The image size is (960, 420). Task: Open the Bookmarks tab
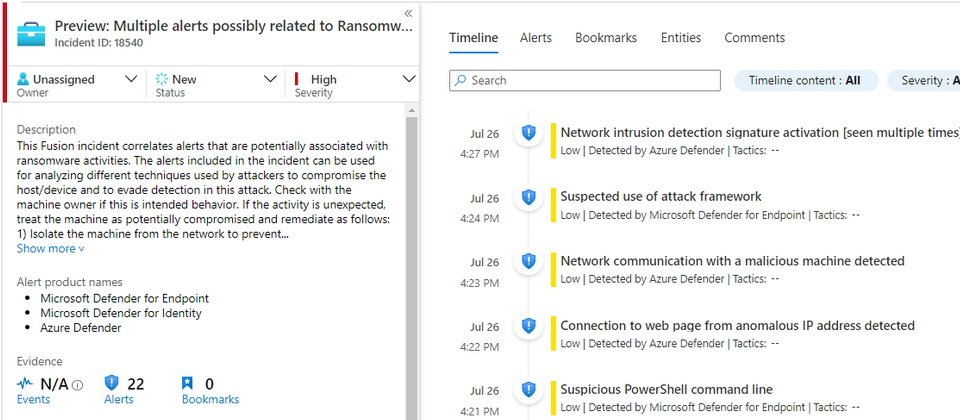(x=605, y=38)
